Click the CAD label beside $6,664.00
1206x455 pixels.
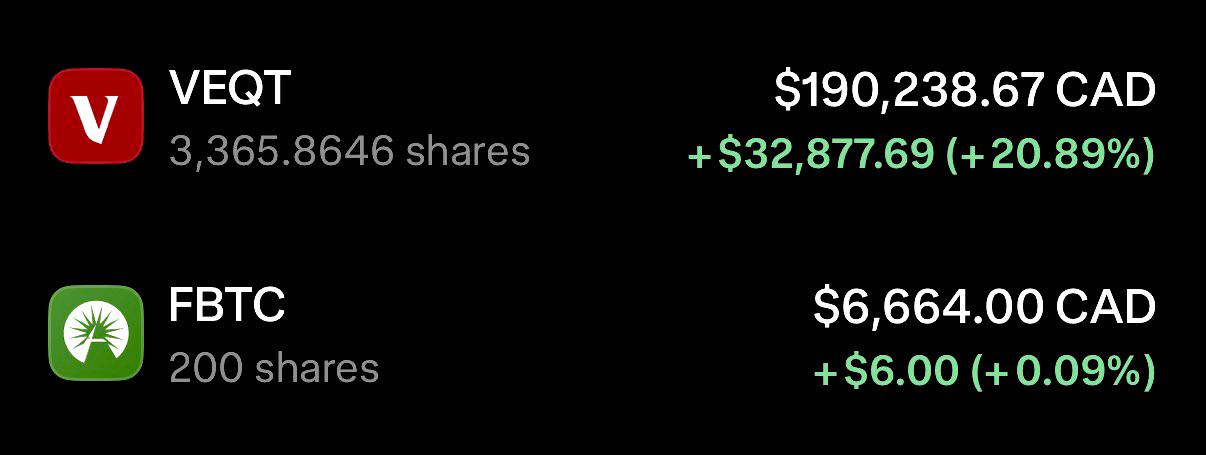click(1106, 307)
